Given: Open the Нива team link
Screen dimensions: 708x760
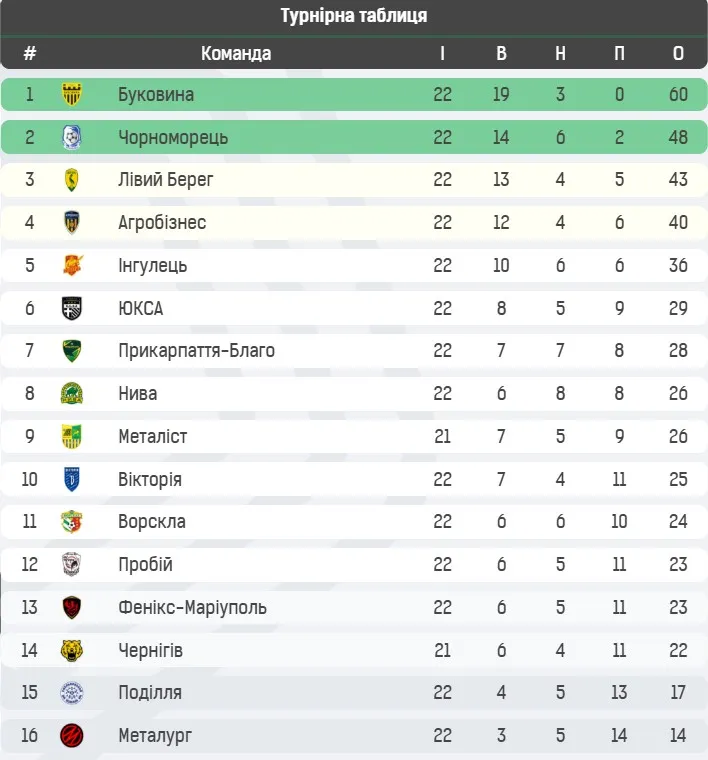Looking at the screenshot, I should coord(137,394).
